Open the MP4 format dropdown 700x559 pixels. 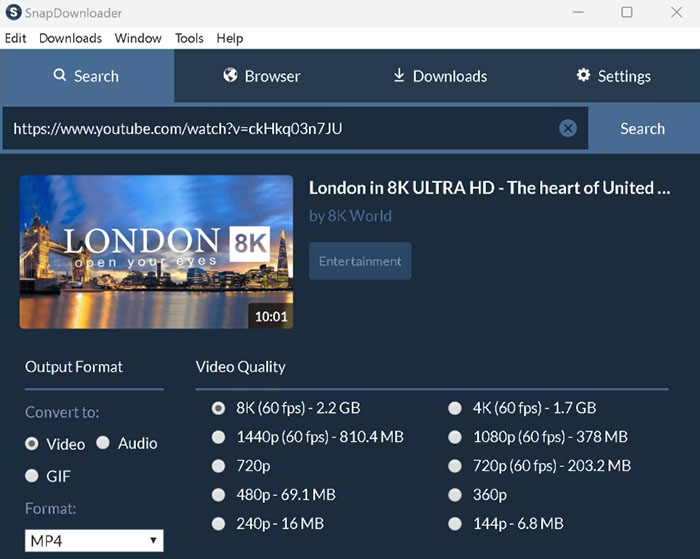[x=94, y=541]
